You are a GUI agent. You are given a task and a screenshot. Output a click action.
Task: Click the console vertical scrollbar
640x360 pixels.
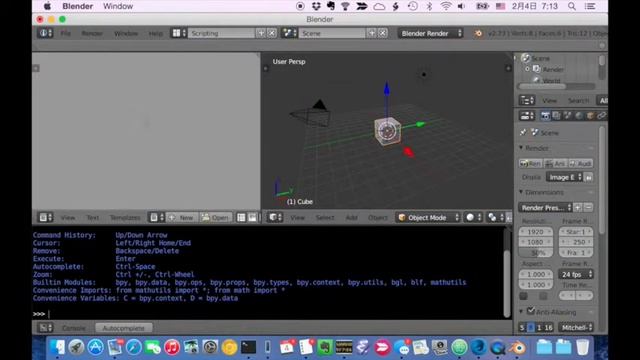[x=507, y=284]
